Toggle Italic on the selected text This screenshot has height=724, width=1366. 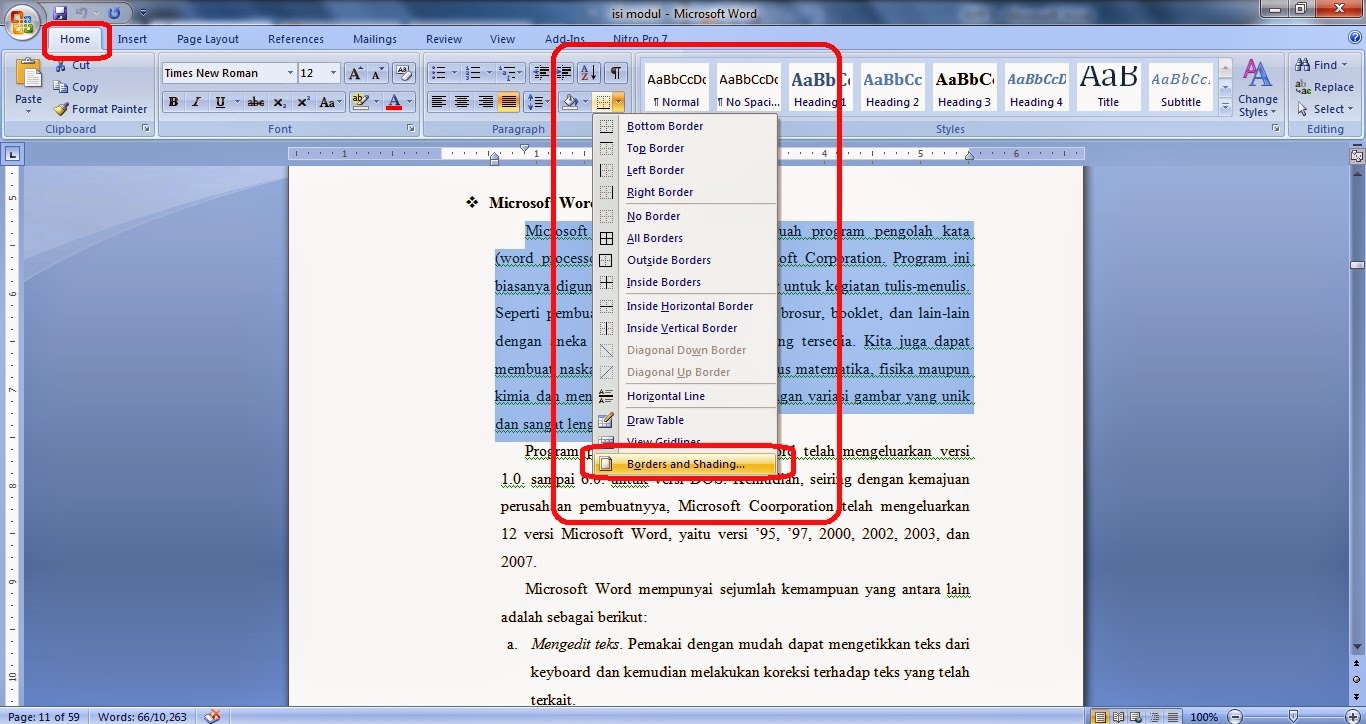pos(196,101)
